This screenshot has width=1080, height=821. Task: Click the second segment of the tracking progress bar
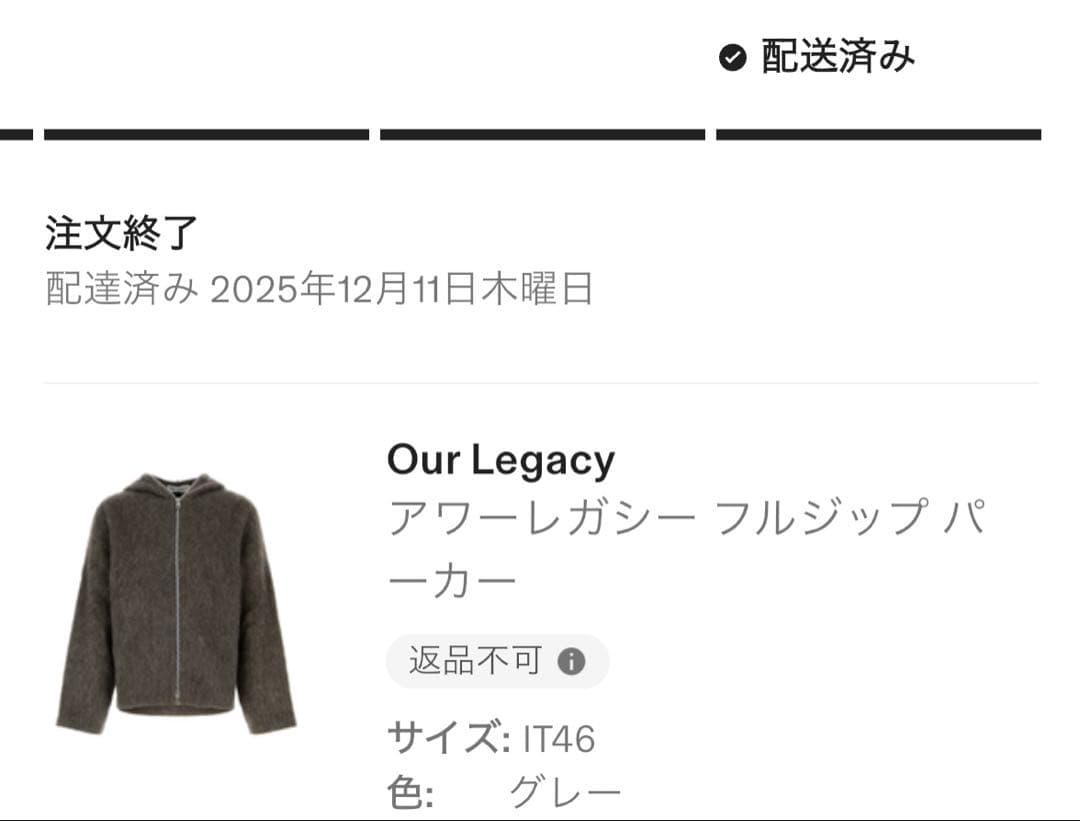540,131
